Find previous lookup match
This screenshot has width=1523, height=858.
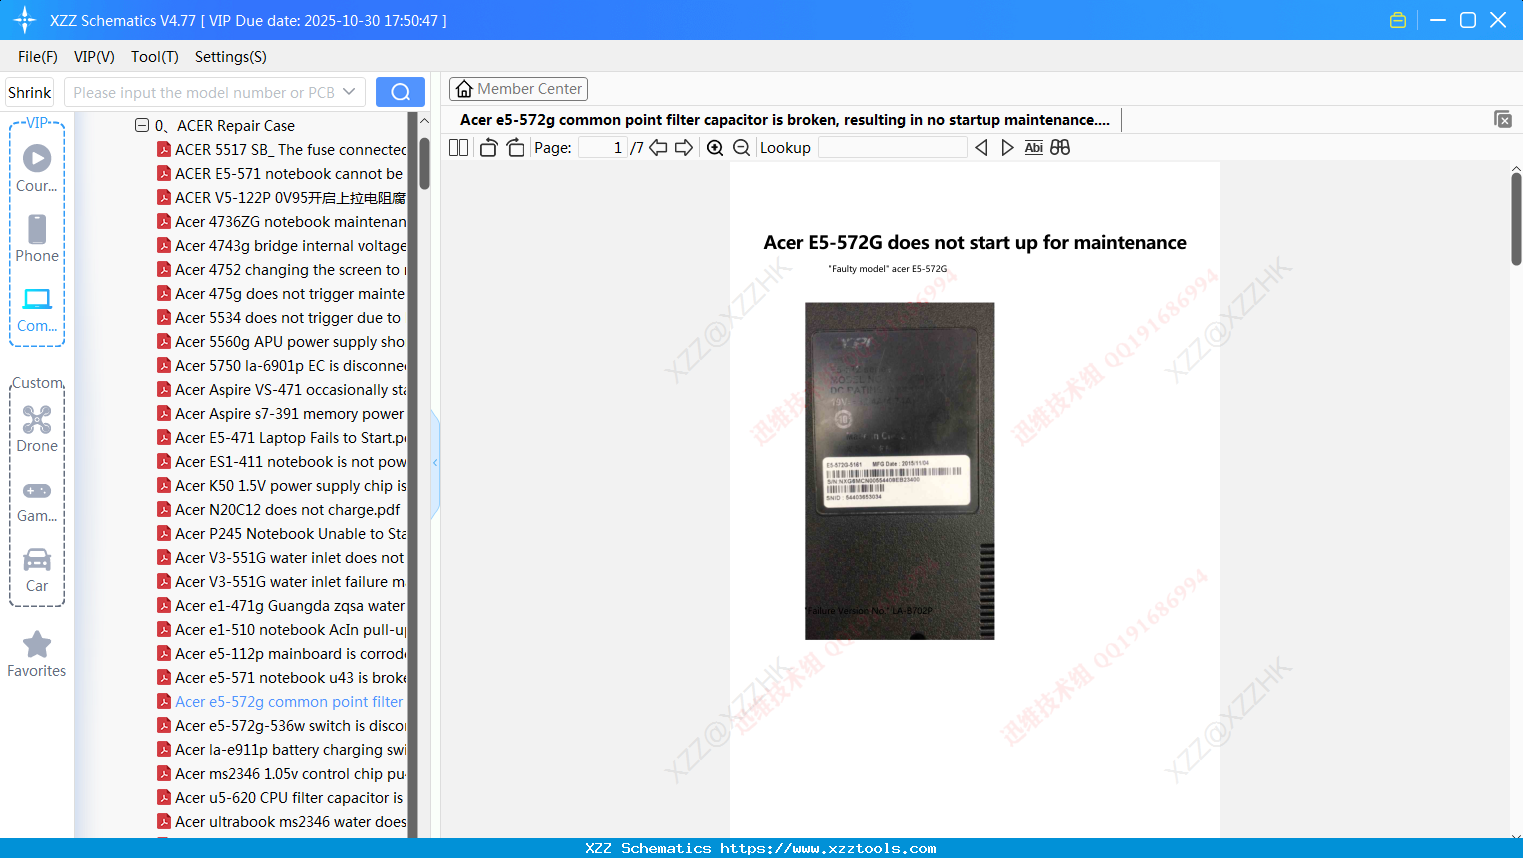point(981,148)
